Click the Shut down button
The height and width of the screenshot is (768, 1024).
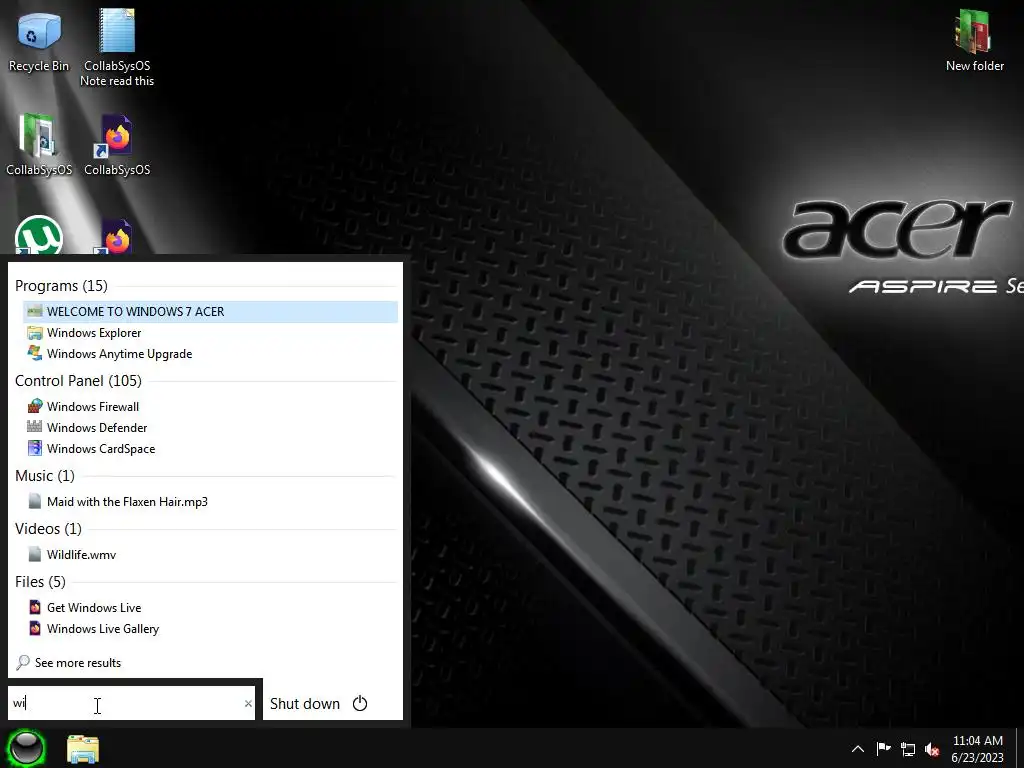(x=305, y=703)
